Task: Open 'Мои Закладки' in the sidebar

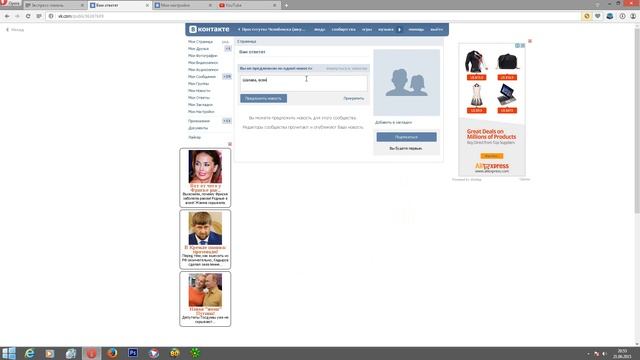Action: tap(200, 105)
